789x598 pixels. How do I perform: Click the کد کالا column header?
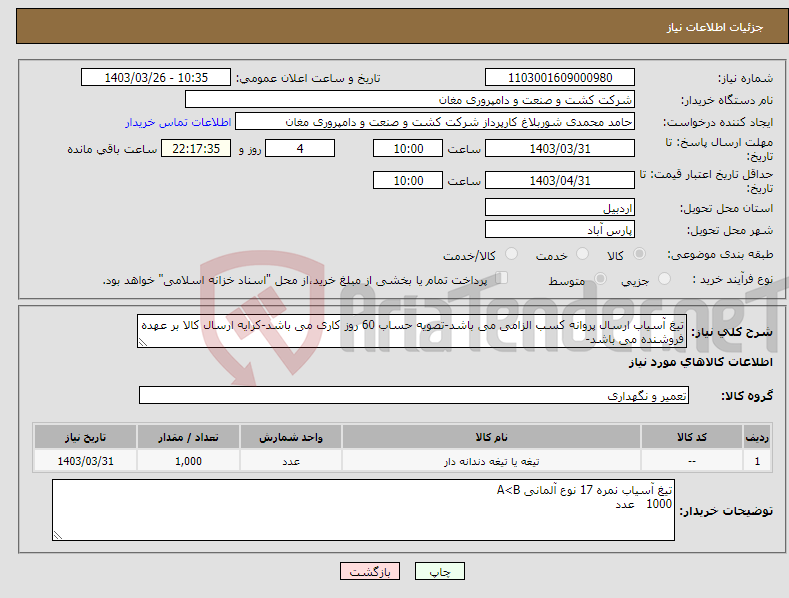(x=692, y=437)
